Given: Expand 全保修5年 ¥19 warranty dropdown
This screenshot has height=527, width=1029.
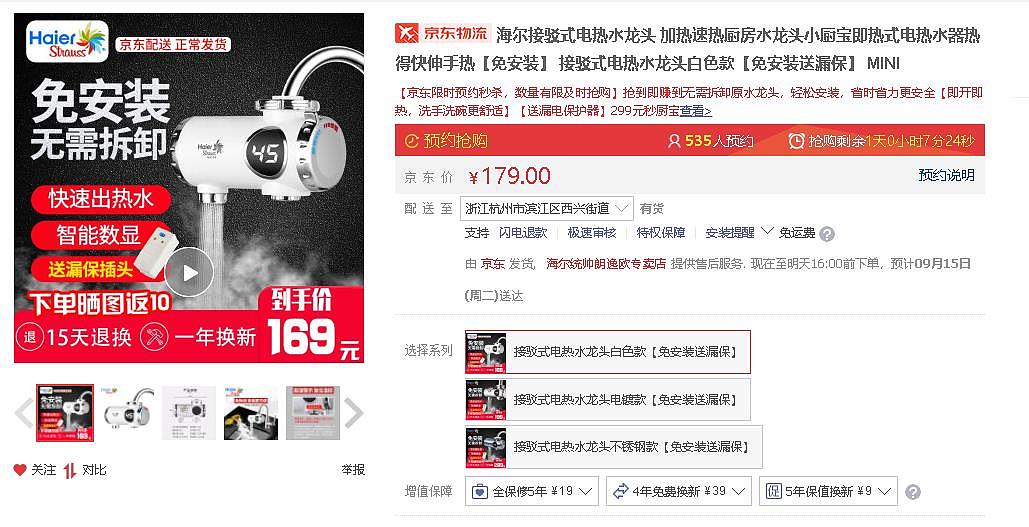Looking at the screenshot, I should pyautogui.click(x=532, y=492).
